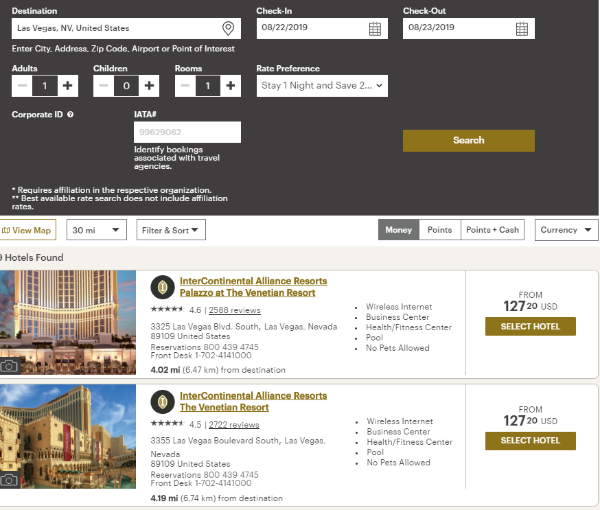Image resolution: width=600 pixels, height=510 pixels.
Task: Open the Check-In calendar icon
Action: 375,29
